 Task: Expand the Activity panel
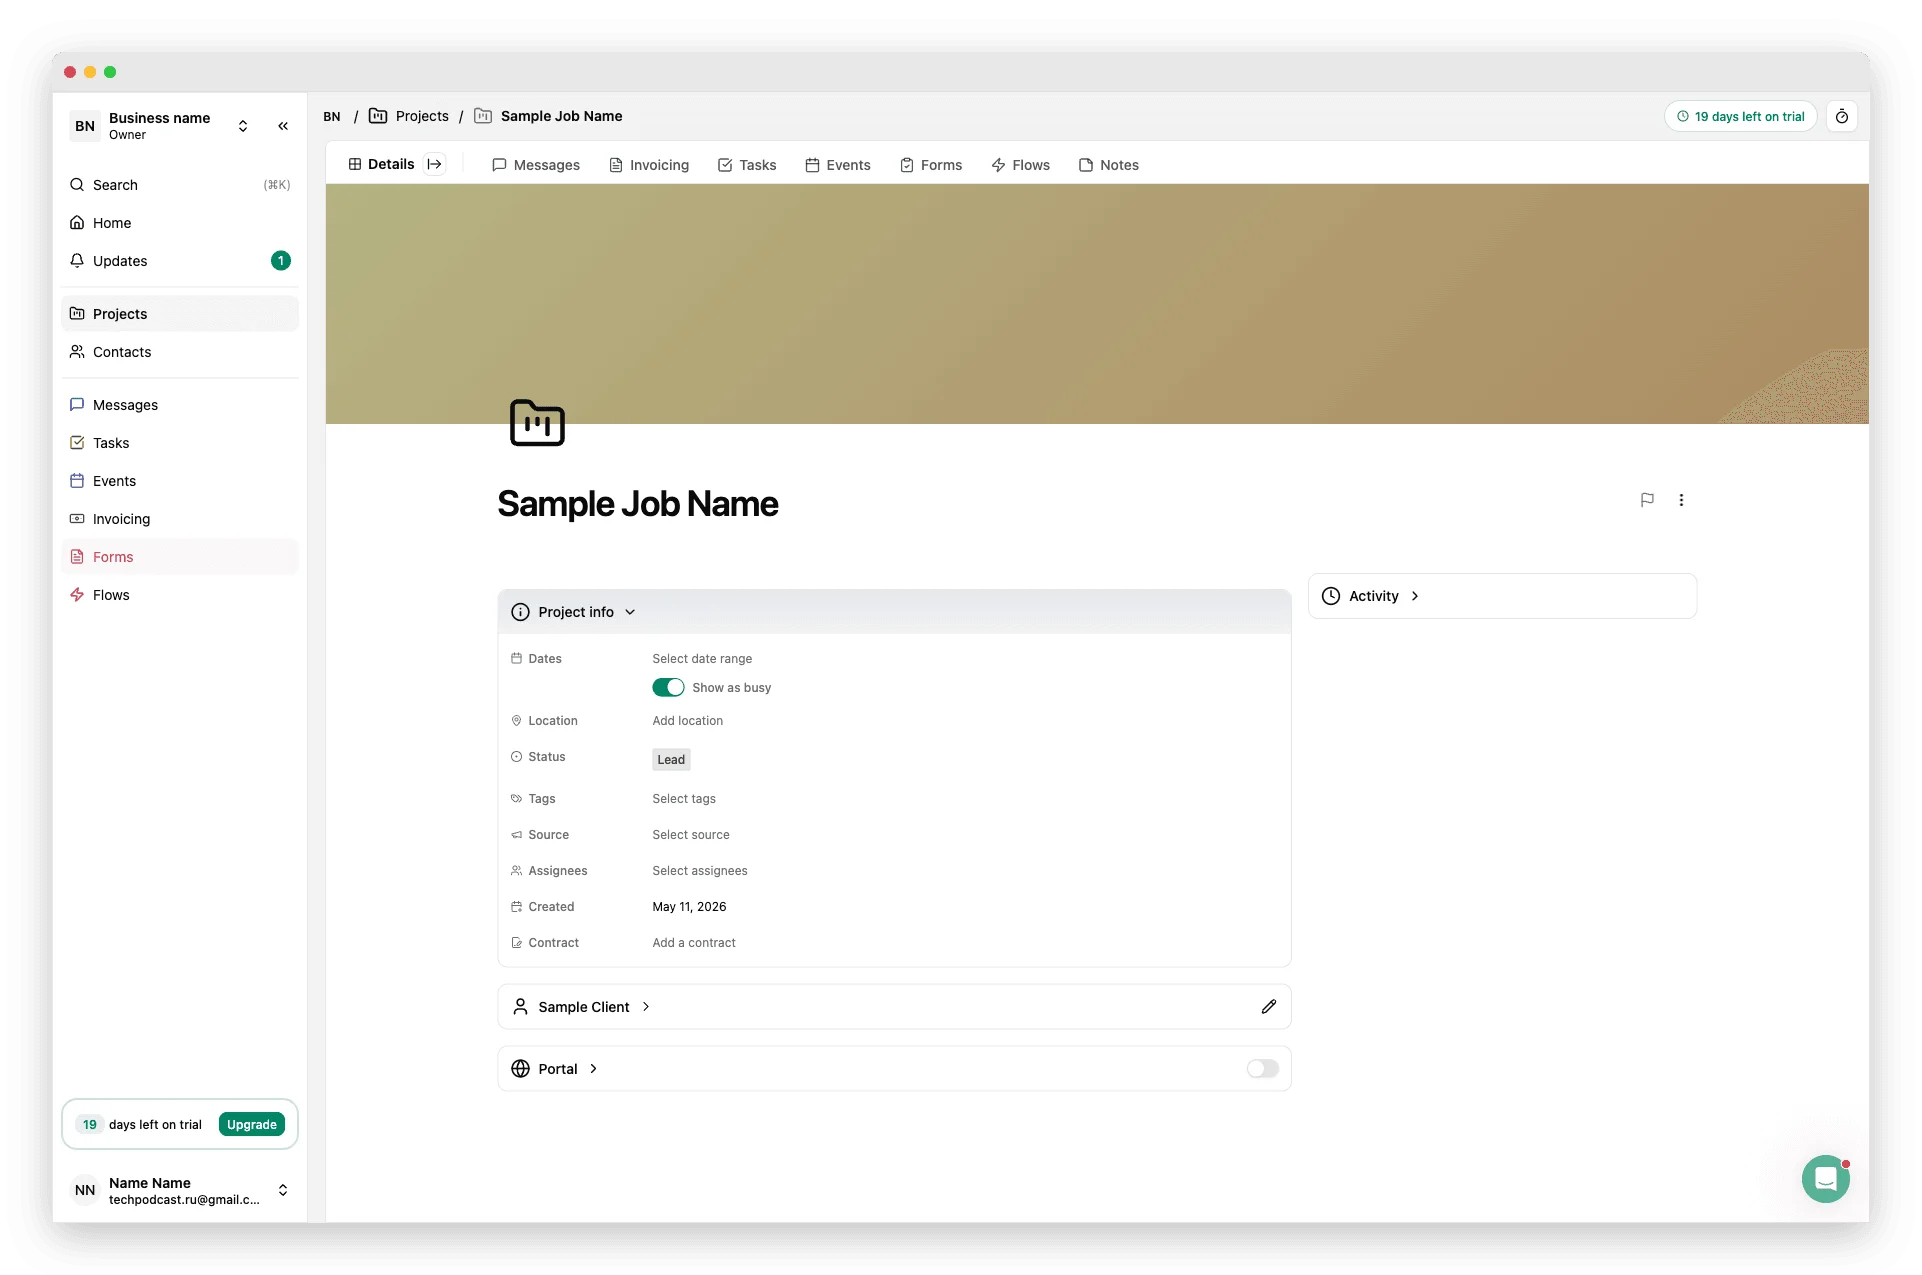pos(1414,596)
